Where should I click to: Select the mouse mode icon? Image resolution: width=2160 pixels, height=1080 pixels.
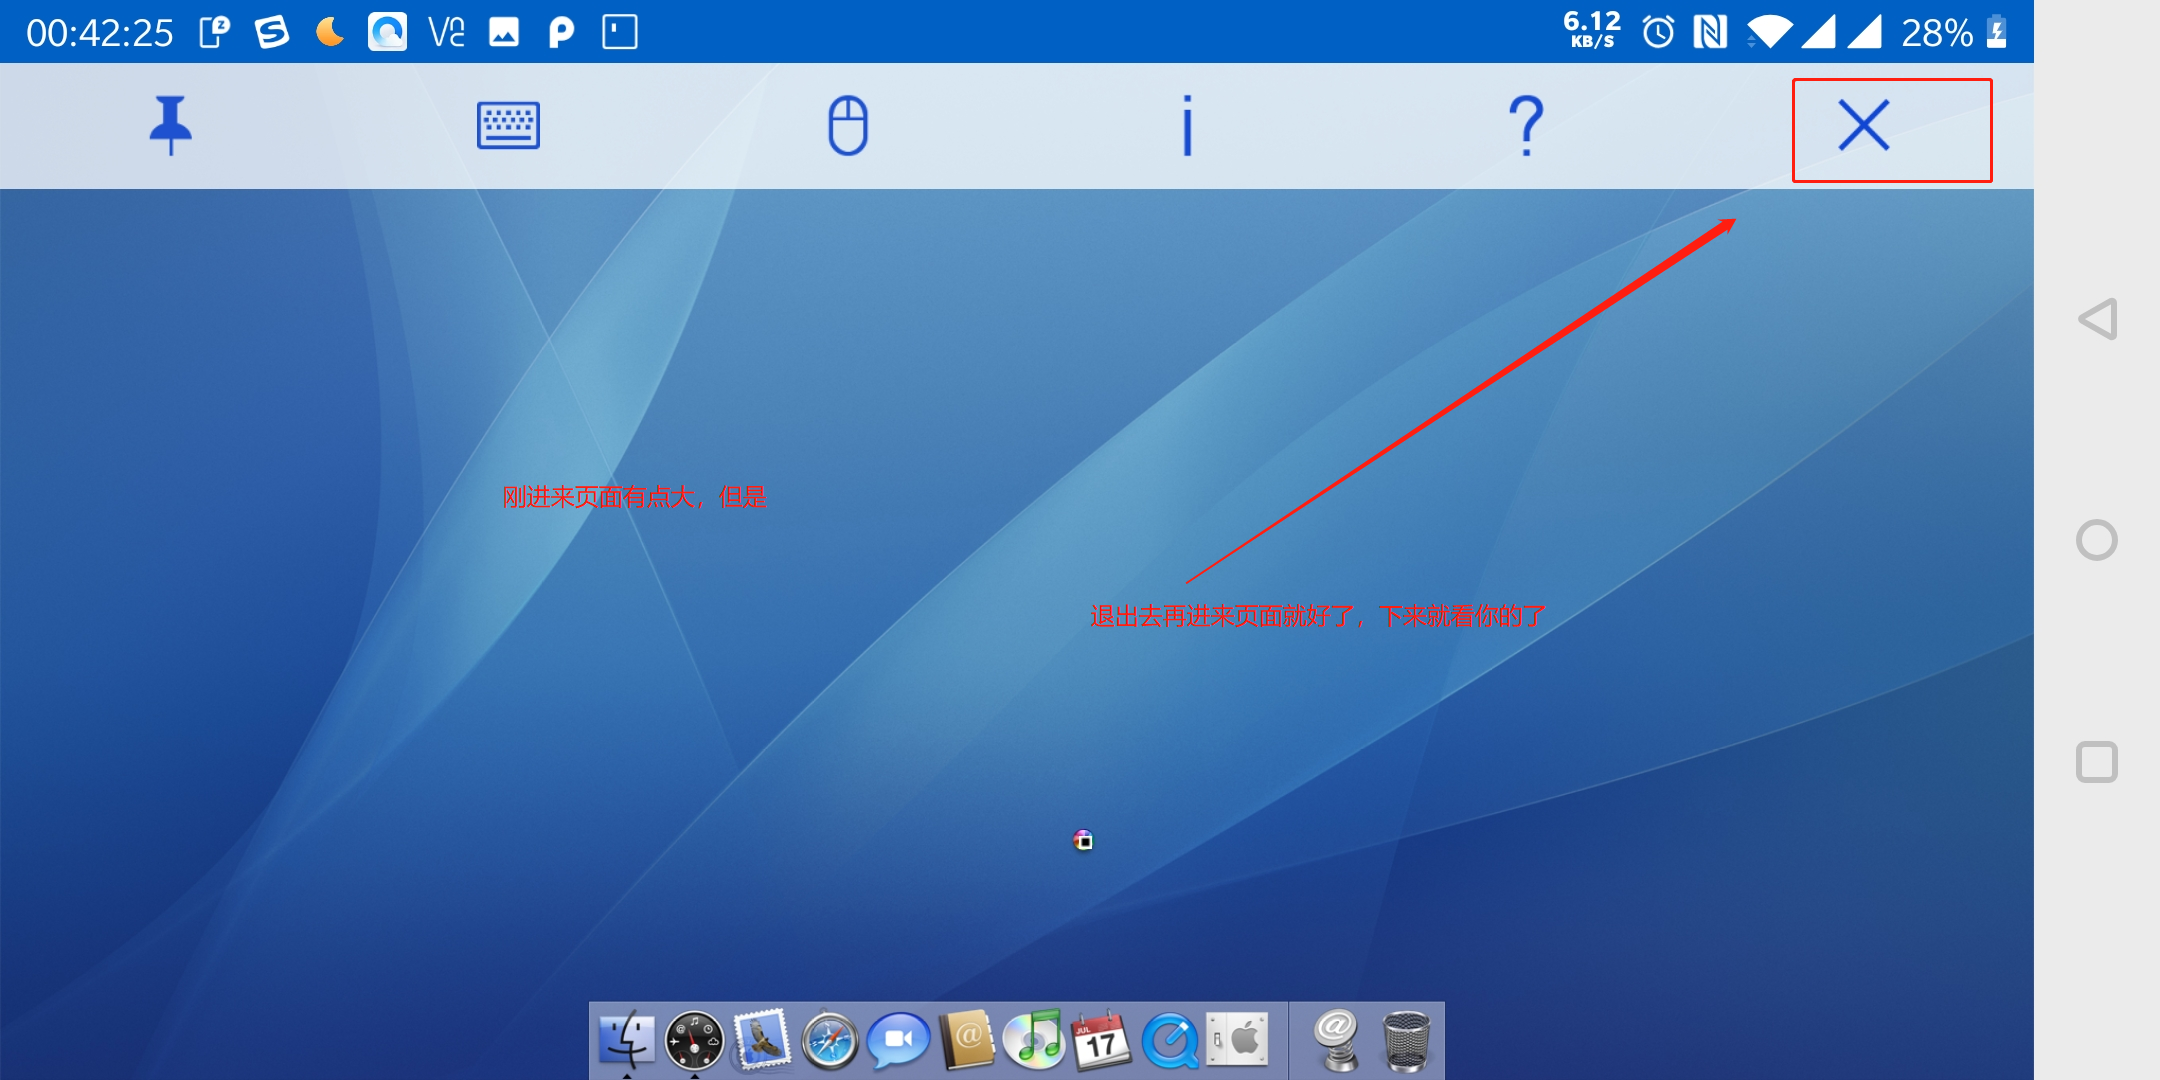click(848, 125)
